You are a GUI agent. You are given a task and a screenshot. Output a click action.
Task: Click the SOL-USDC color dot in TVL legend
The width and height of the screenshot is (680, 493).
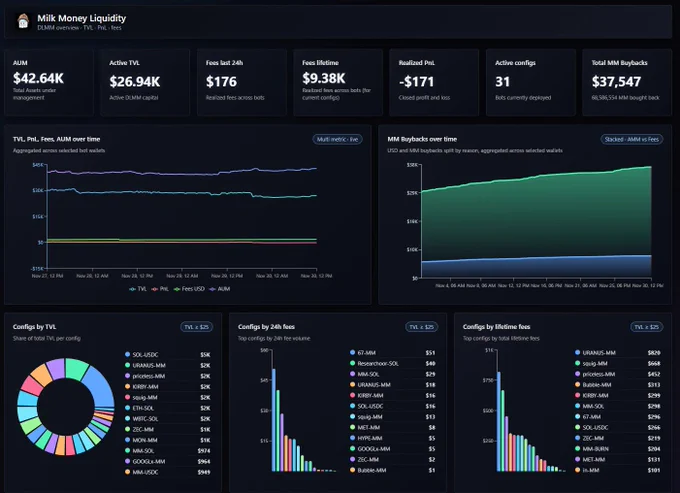pyautogui.click(x=128, y=355)
